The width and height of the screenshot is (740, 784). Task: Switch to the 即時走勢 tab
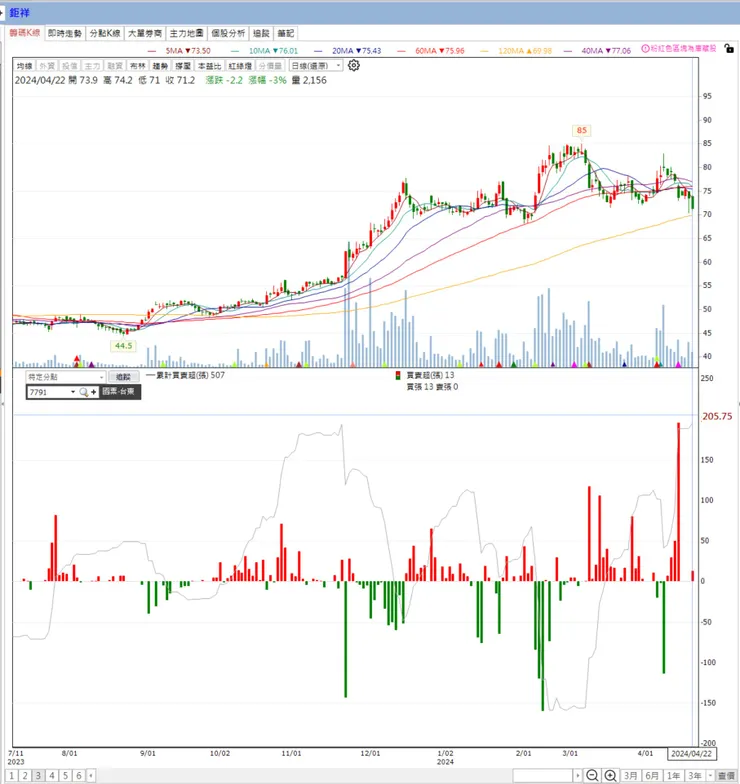[x=64, y=33]
